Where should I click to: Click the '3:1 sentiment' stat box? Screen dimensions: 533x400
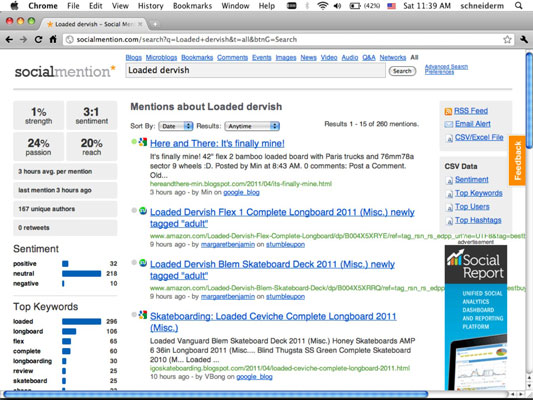point(91,115)
